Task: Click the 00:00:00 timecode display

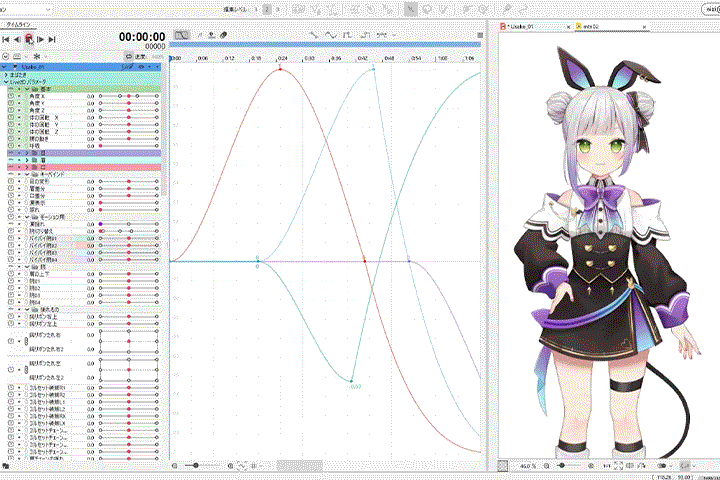Action: point(142,37)
